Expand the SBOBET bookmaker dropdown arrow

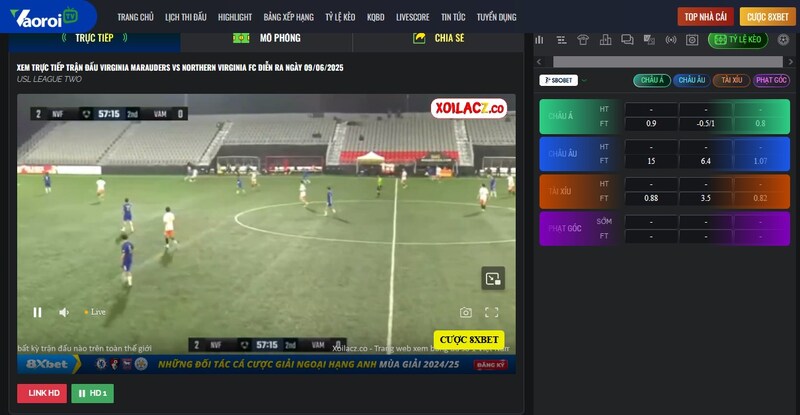(x=584, y=81)
